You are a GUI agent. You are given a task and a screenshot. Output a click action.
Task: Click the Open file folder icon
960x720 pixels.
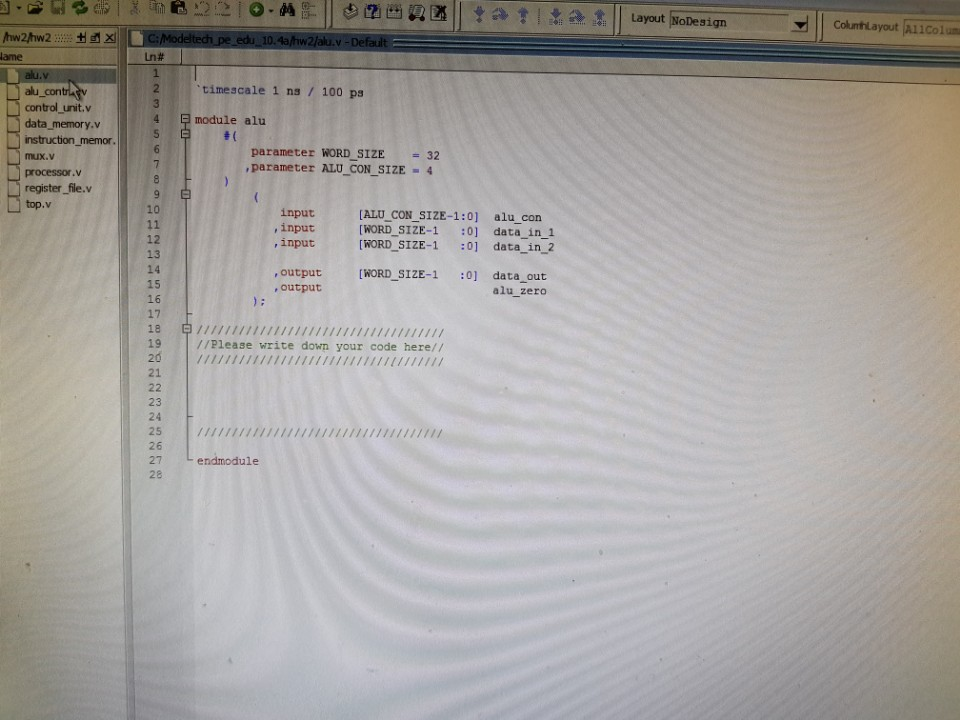tap(34, 8)
